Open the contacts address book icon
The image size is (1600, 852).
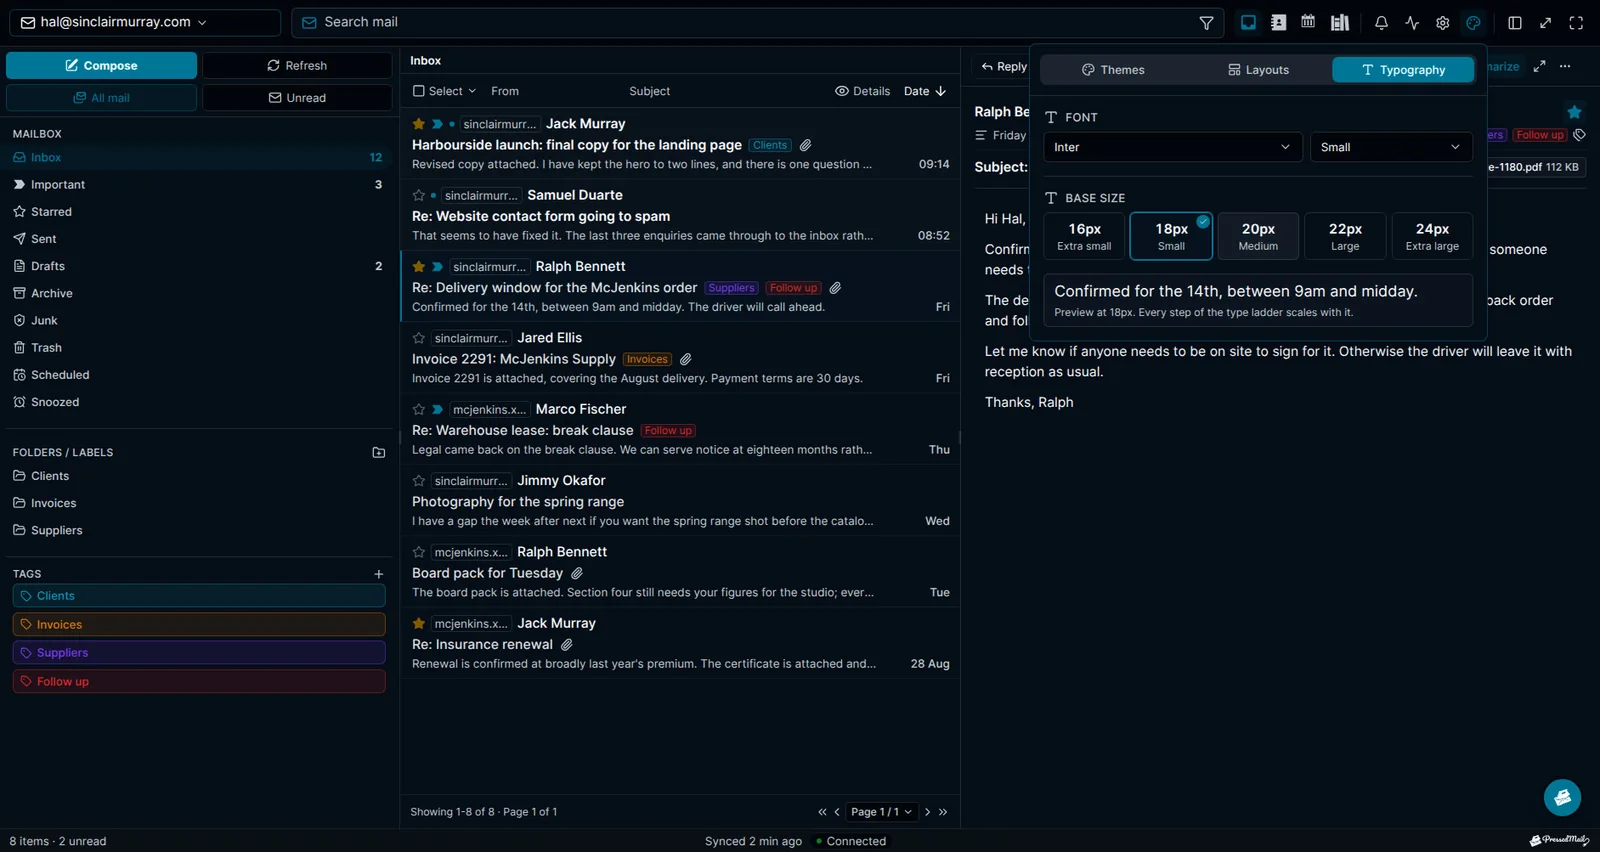pos(1278,22)
